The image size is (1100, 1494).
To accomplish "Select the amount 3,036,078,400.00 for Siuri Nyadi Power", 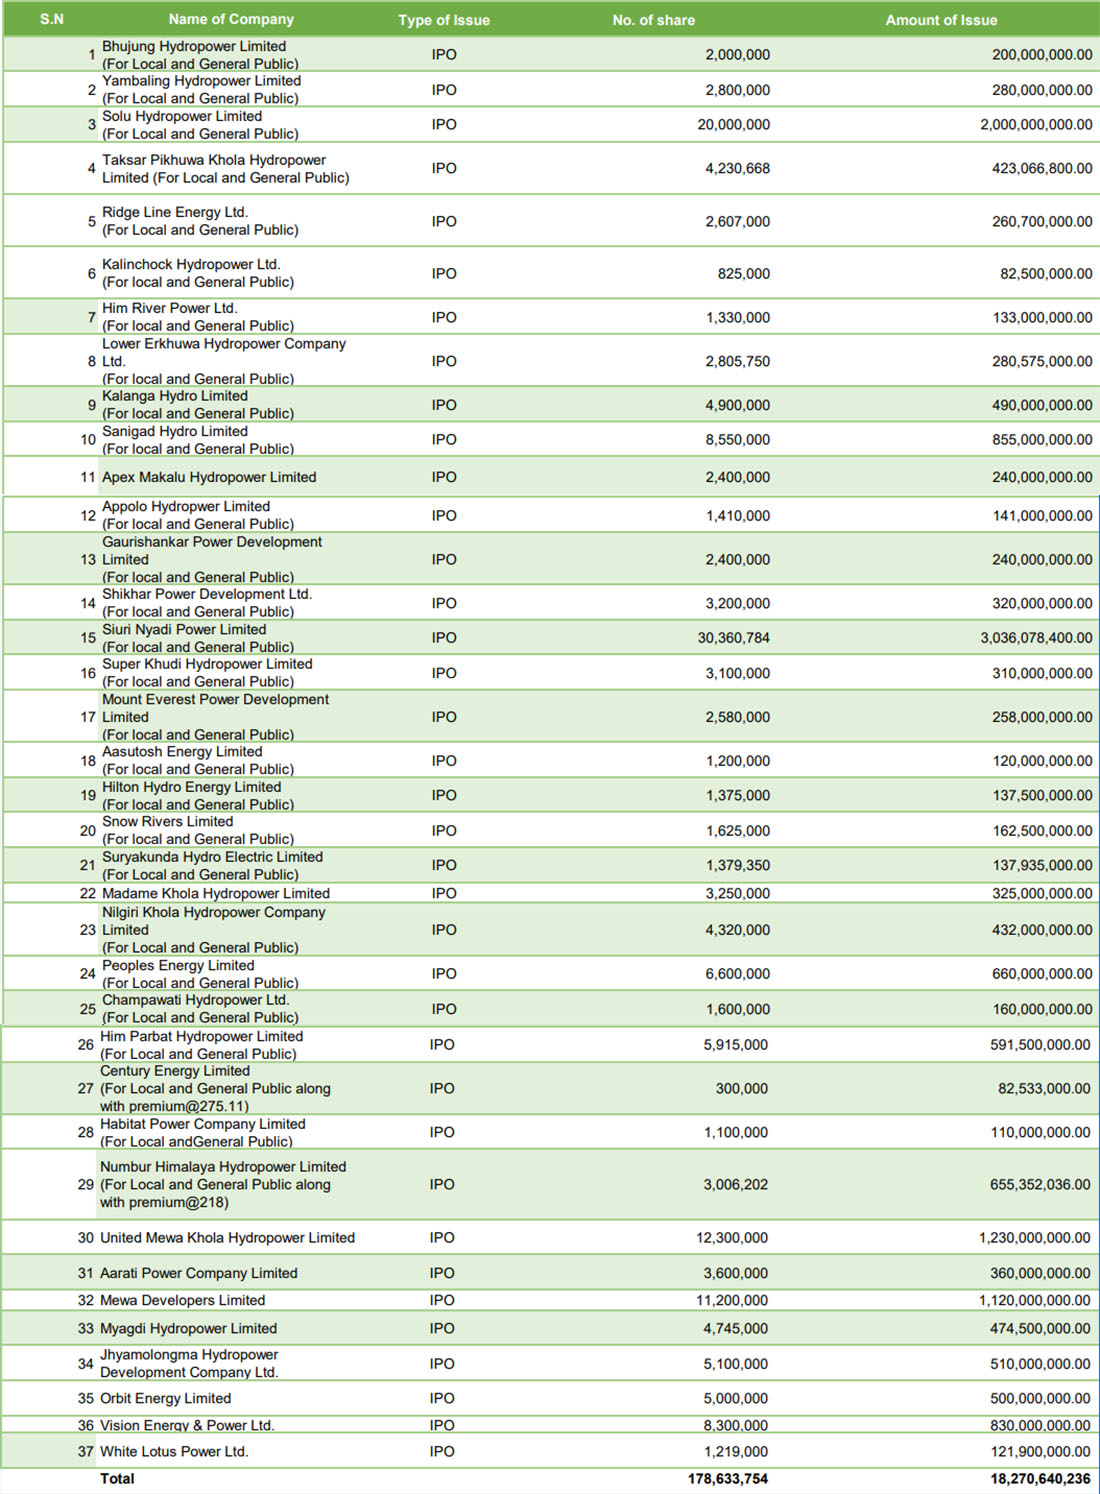I will [1036, 638].
